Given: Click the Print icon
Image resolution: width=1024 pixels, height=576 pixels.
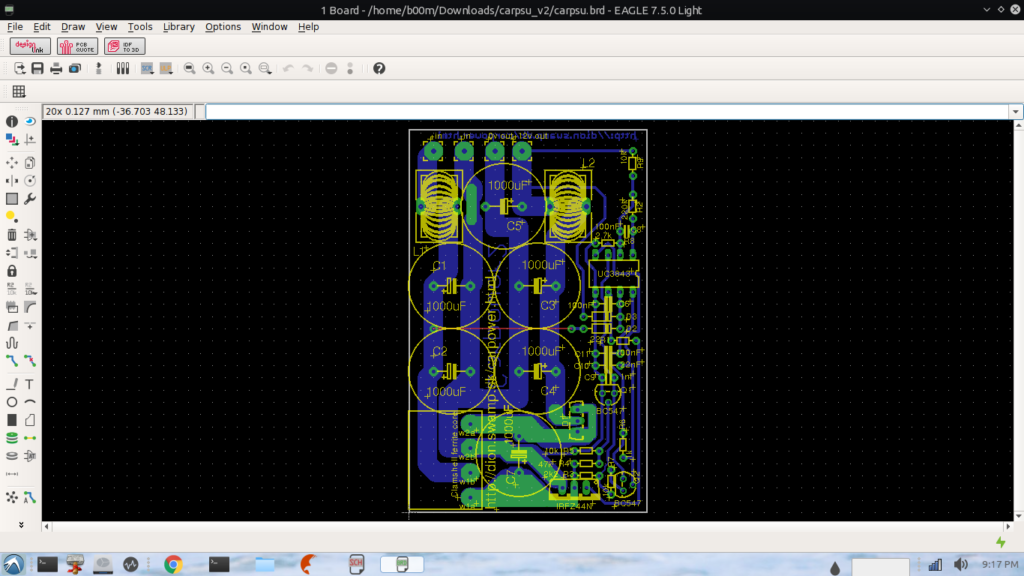Looking at the screenshot, I should tap(56, 69).
